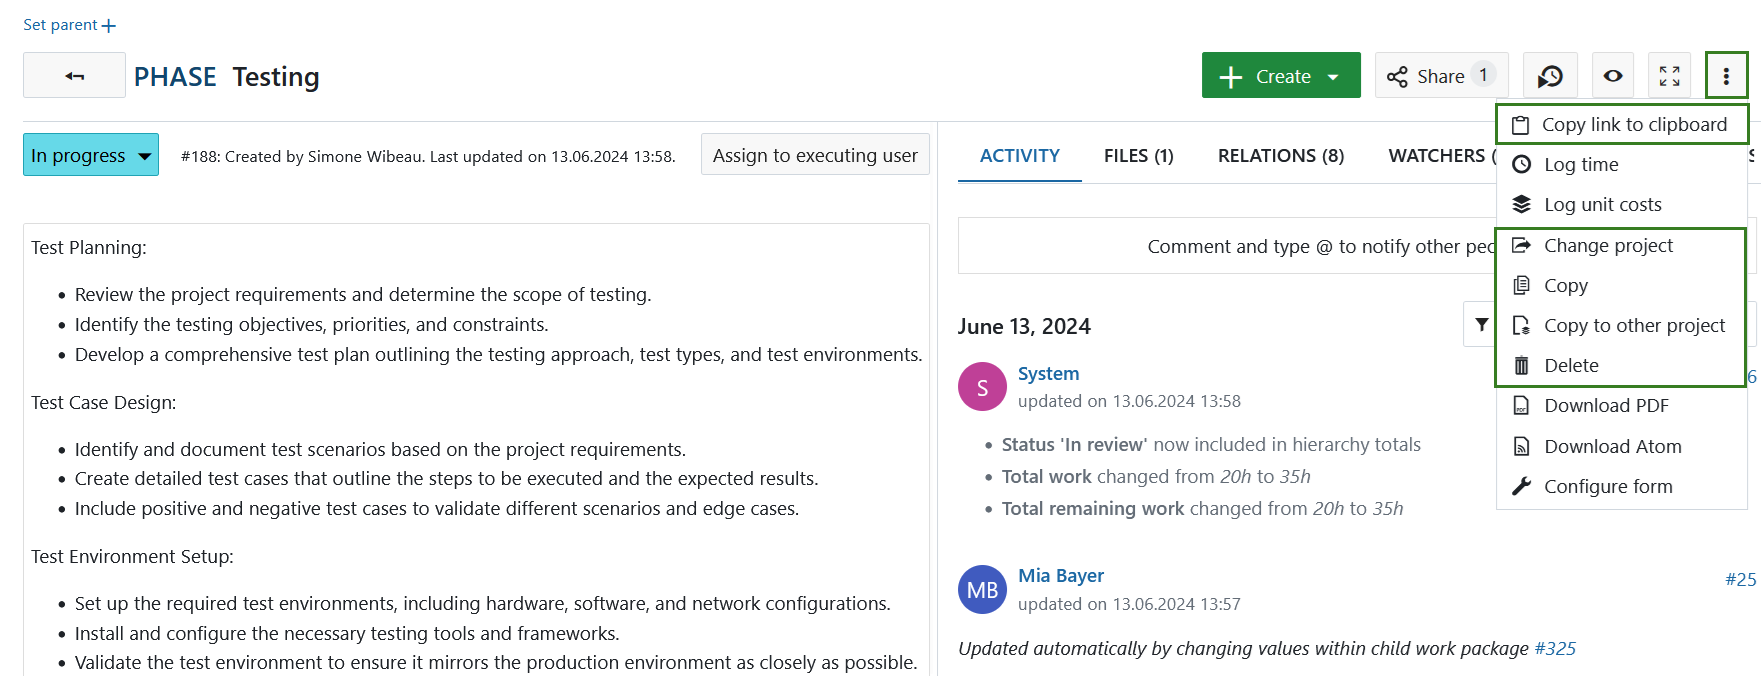
Task: Toggle the watch eye icon
Action: 1612,76
